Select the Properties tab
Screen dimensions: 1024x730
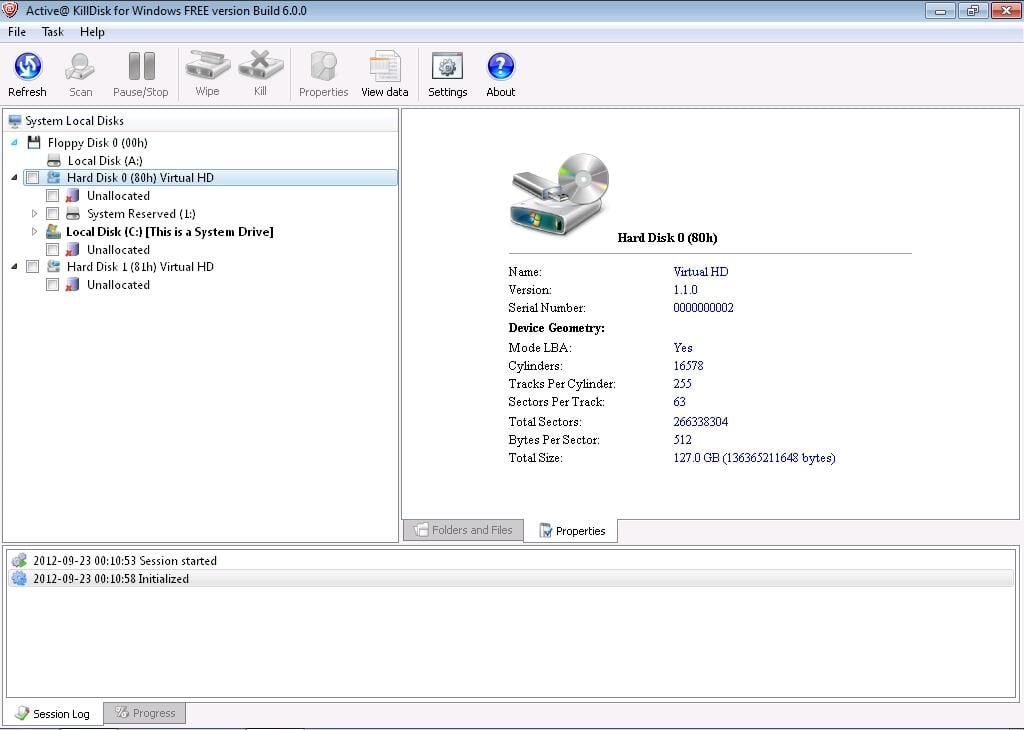(572, 531)
